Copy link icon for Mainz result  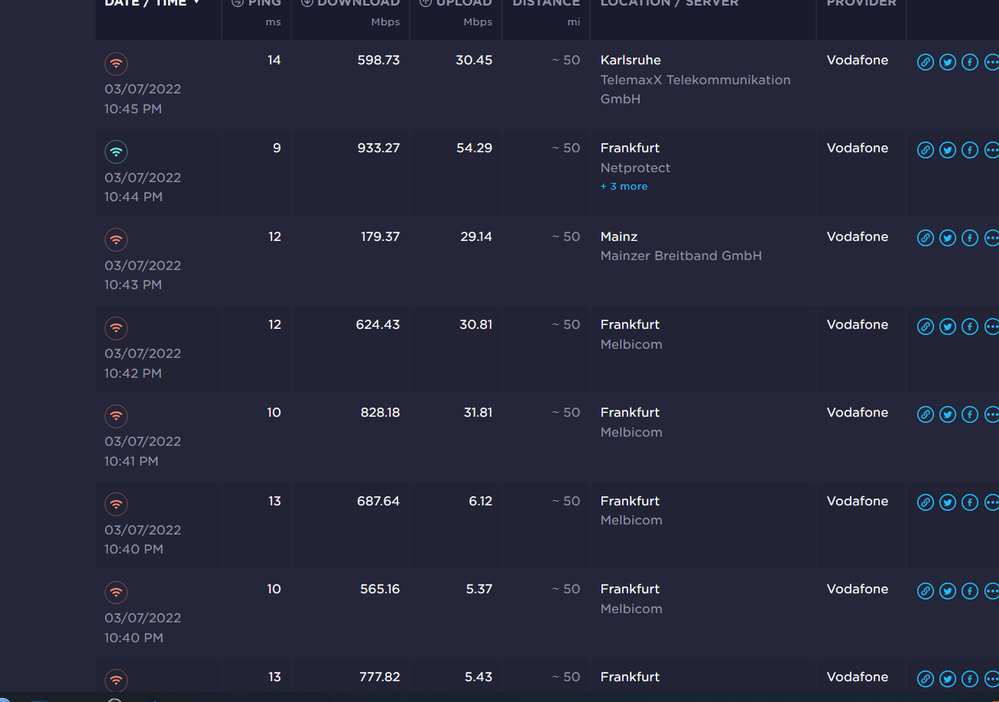925,238
